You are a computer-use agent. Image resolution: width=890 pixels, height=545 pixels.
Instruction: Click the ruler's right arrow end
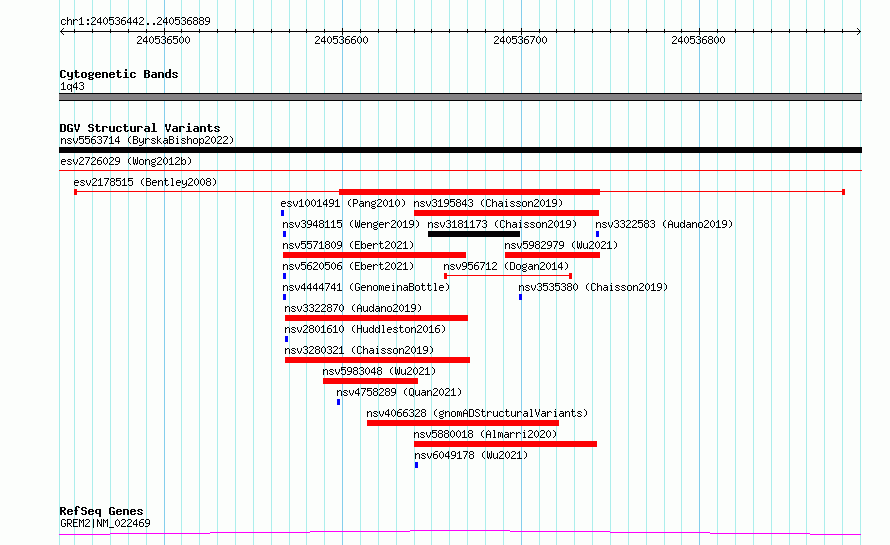click(x=859, y=32)
